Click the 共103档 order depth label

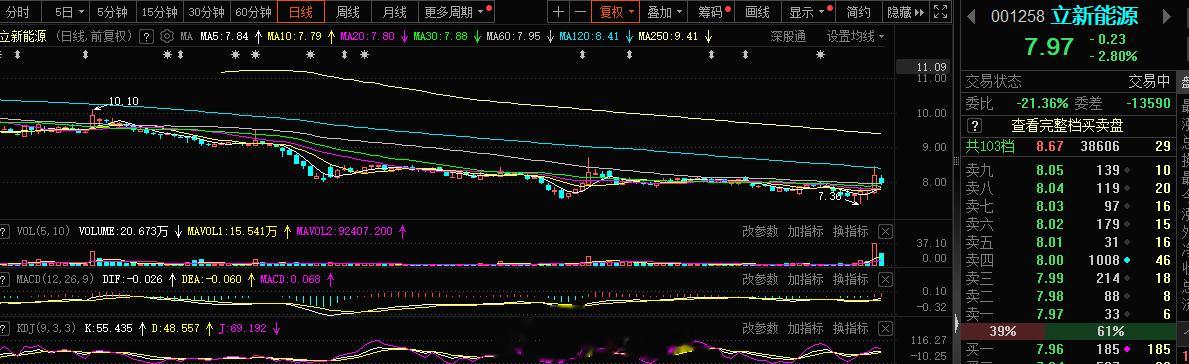pyautogui.click(x=990, y=146)
